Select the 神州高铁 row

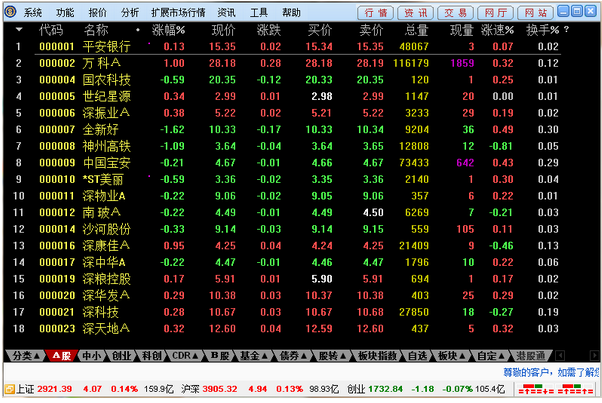[x=286, y=146]
